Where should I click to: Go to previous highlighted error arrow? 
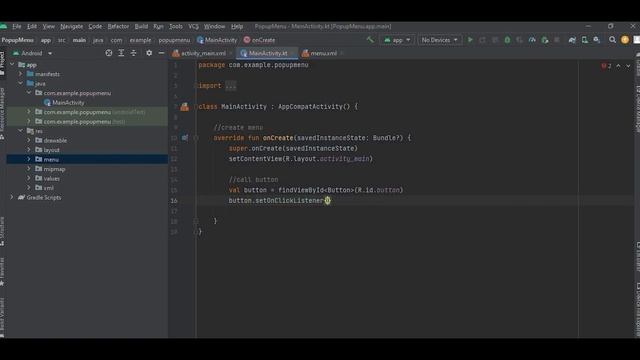click(618, 66)
